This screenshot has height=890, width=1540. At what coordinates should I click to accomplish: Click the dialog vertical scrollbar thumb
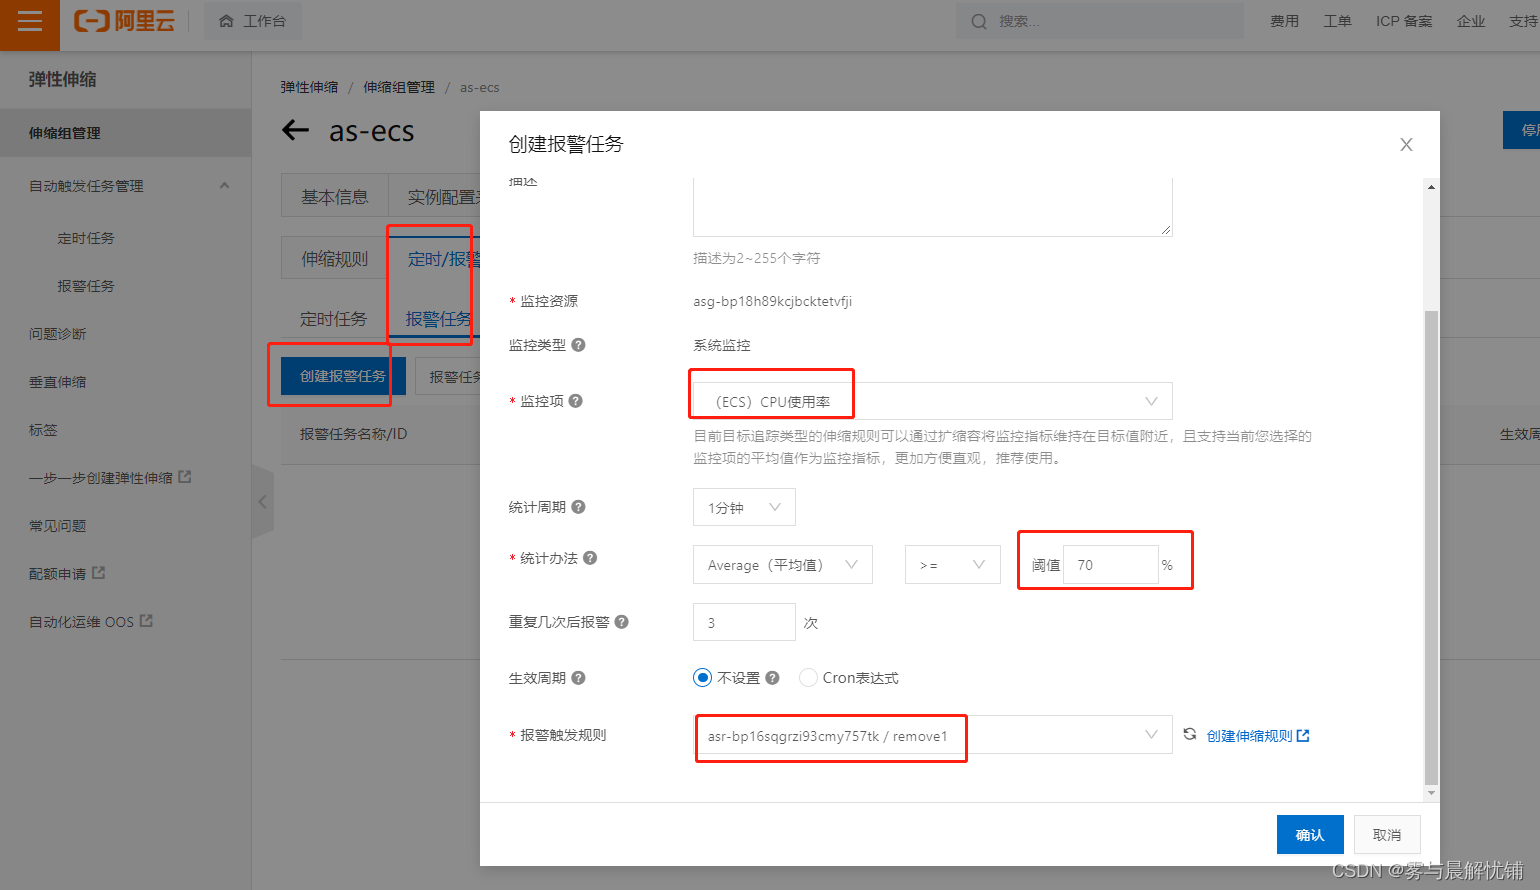tap(1431, 547)
